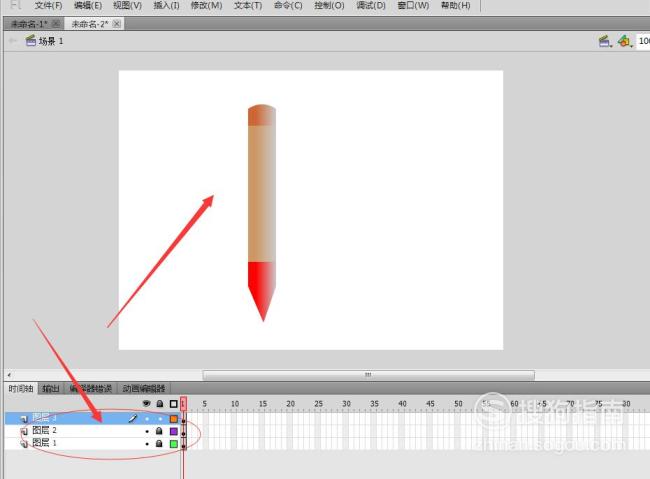
Task: Select the pencil drawing on the stage
Action: point(262,212)
